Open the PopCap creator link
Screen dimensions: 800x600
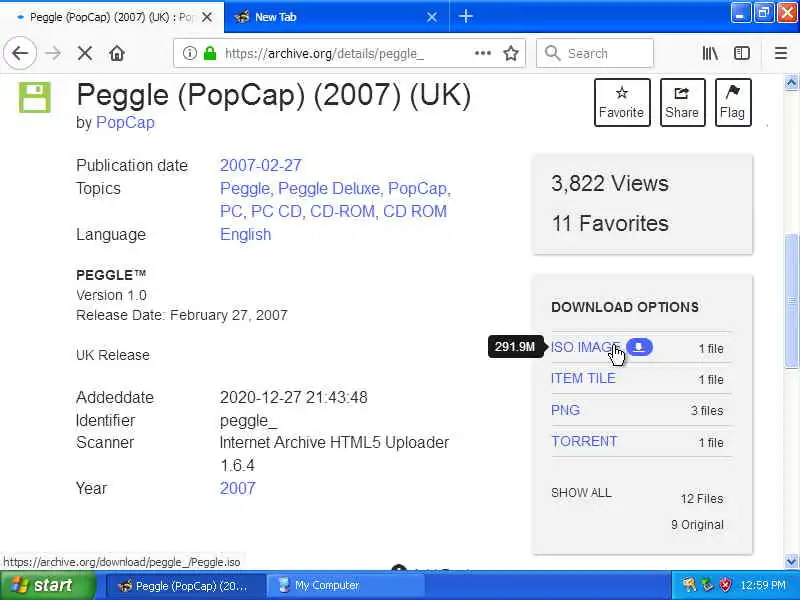pos(125,122)
